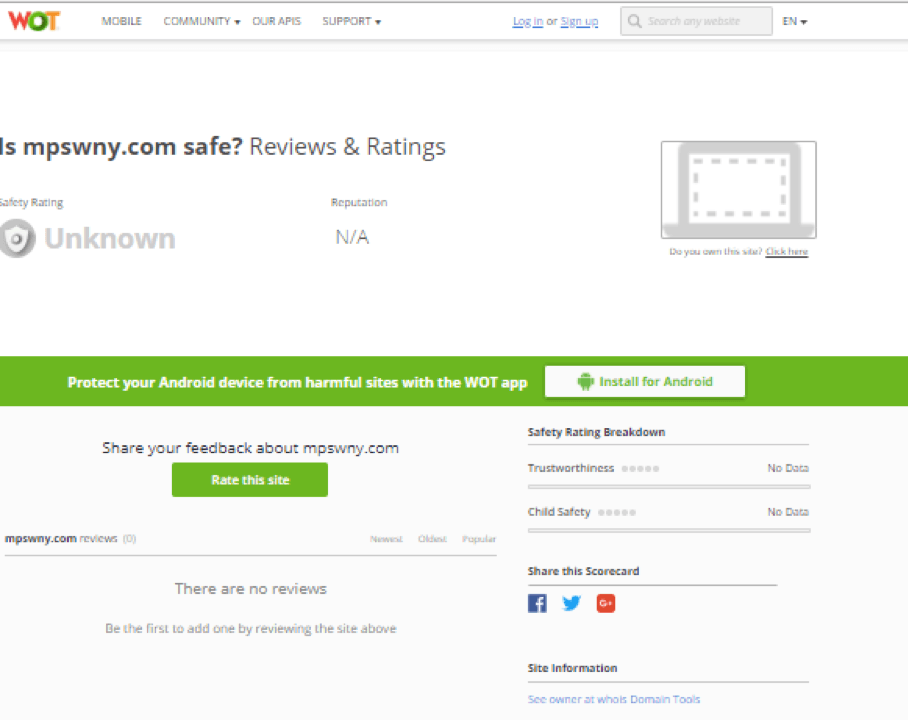This screenshot has height=720, width=908.
Task: Click the Trustworthiness No Data text
Action: 788,468
